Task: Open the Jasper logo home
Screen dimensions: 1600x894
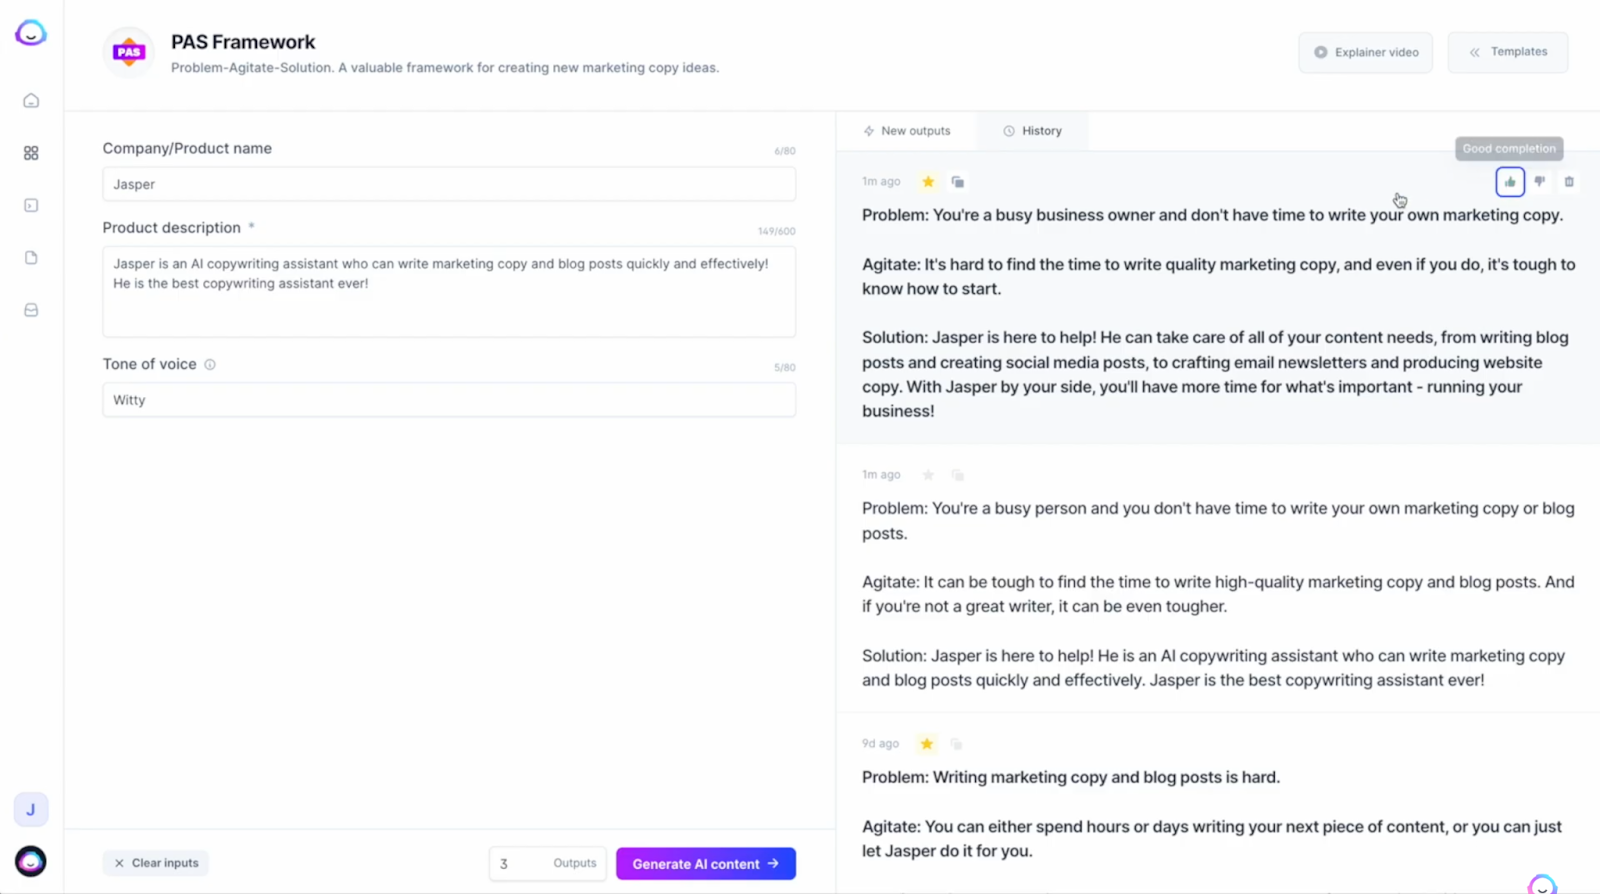Action: click(x=31, y=33)
